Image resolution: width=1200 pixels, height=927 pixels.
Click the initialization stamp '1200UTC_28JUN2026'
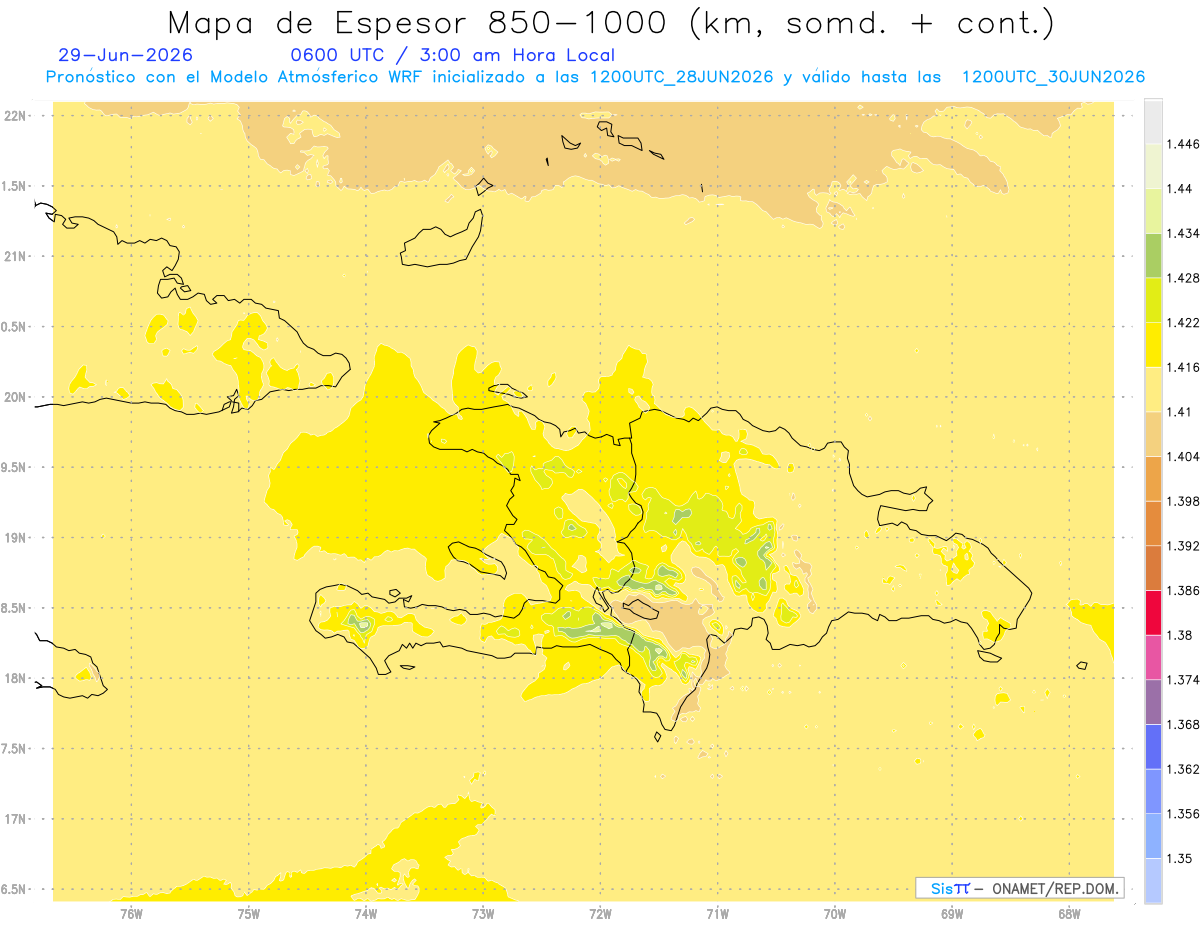[x=682, y=77]
